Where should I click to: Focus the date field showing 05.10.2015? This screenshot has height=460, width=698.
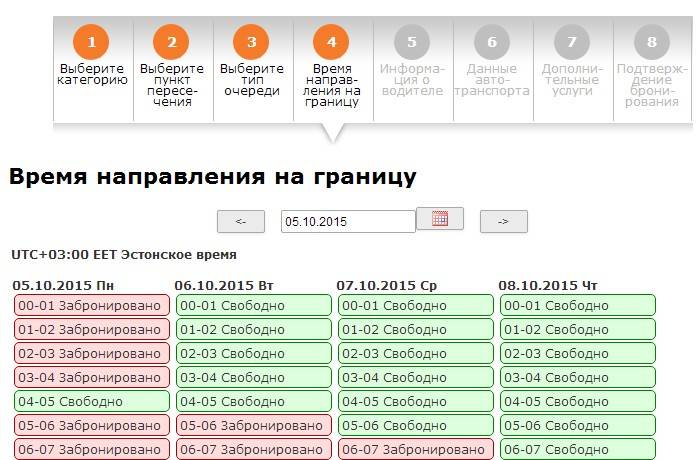click(x=348, y=221)
